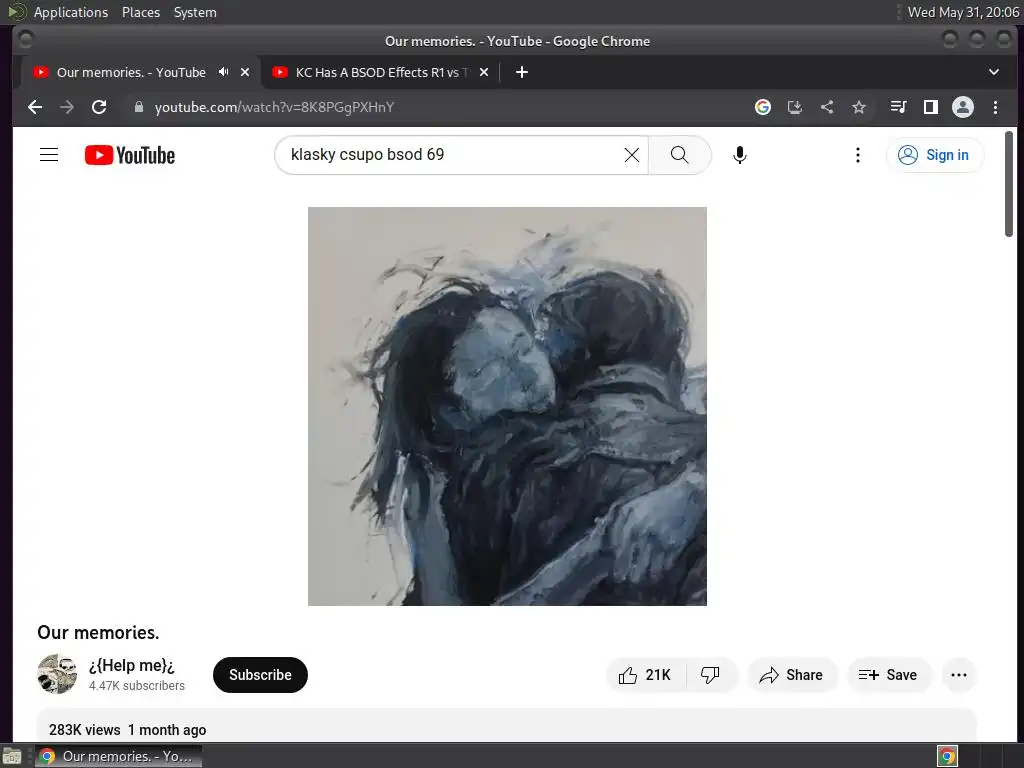1024x768 pixels.
Task: Save video to a playlist
Action: point(888,675)
